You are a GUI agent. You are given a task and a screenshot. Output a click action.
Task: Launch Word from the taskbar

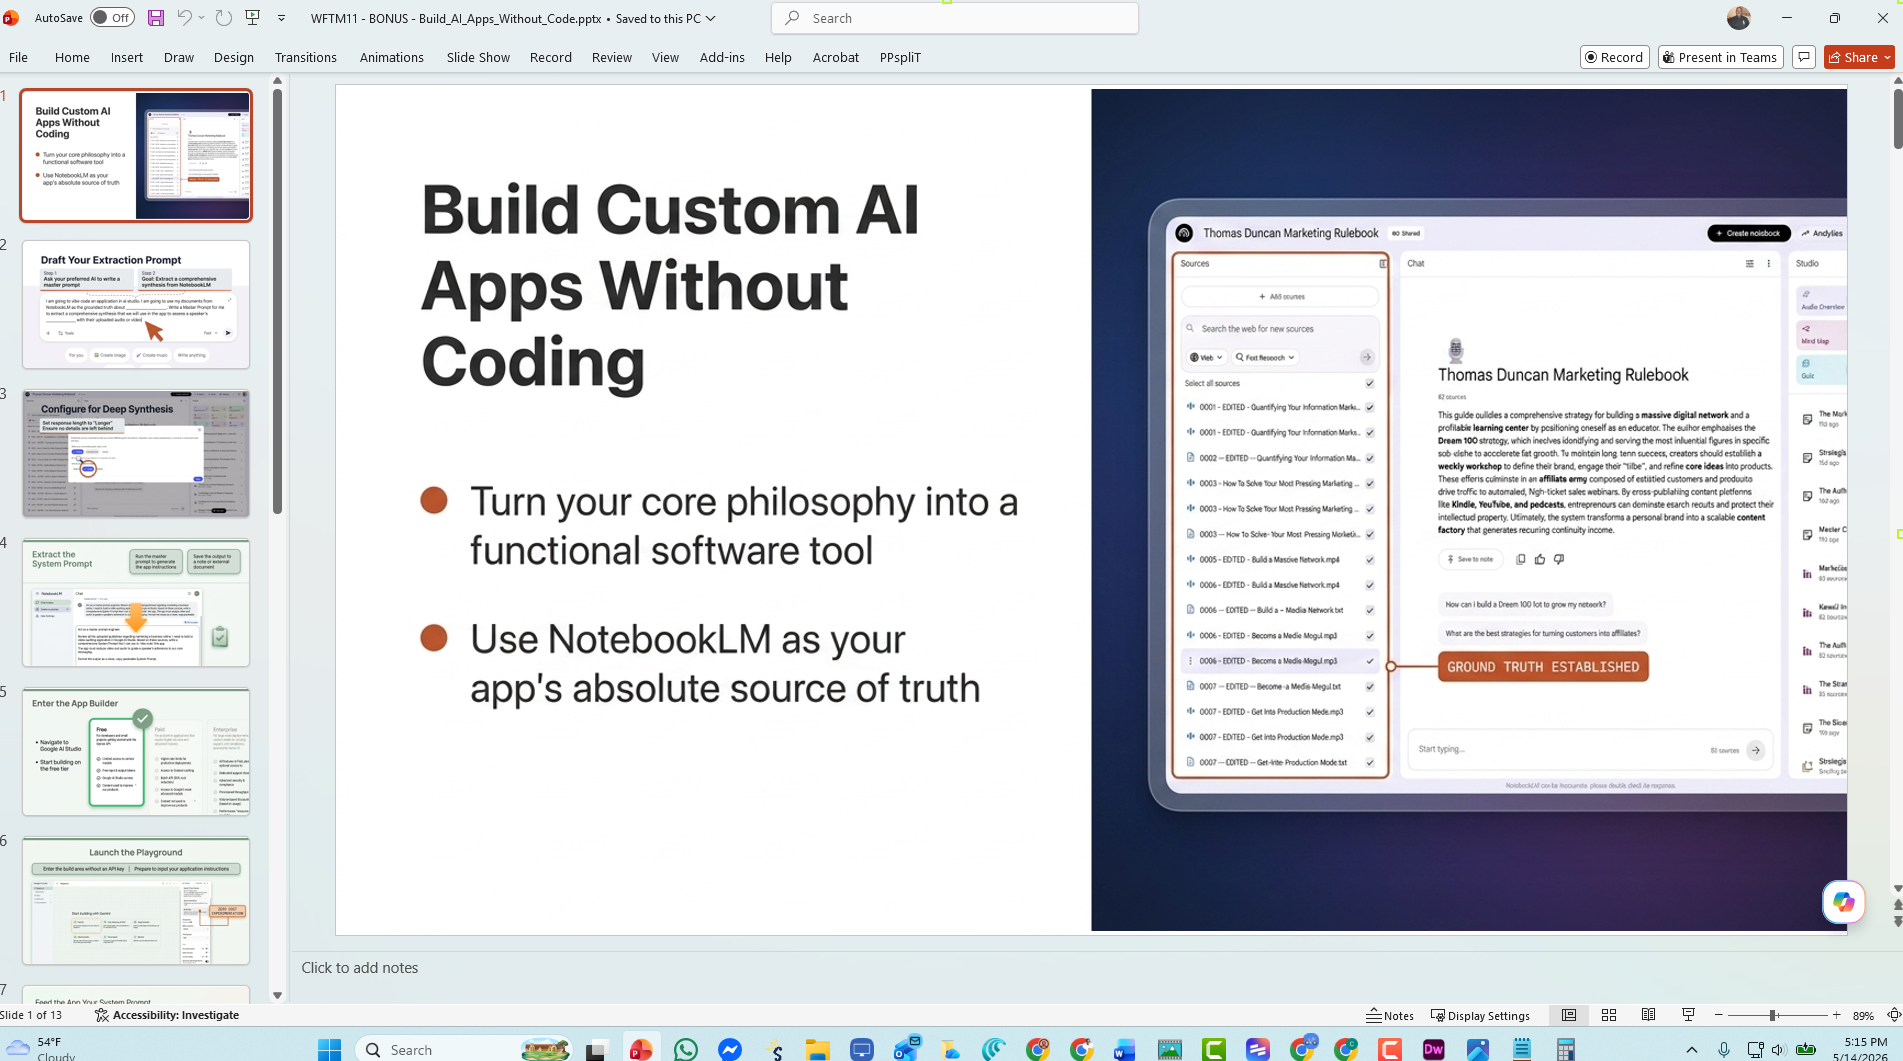tap(1125, 1049)
